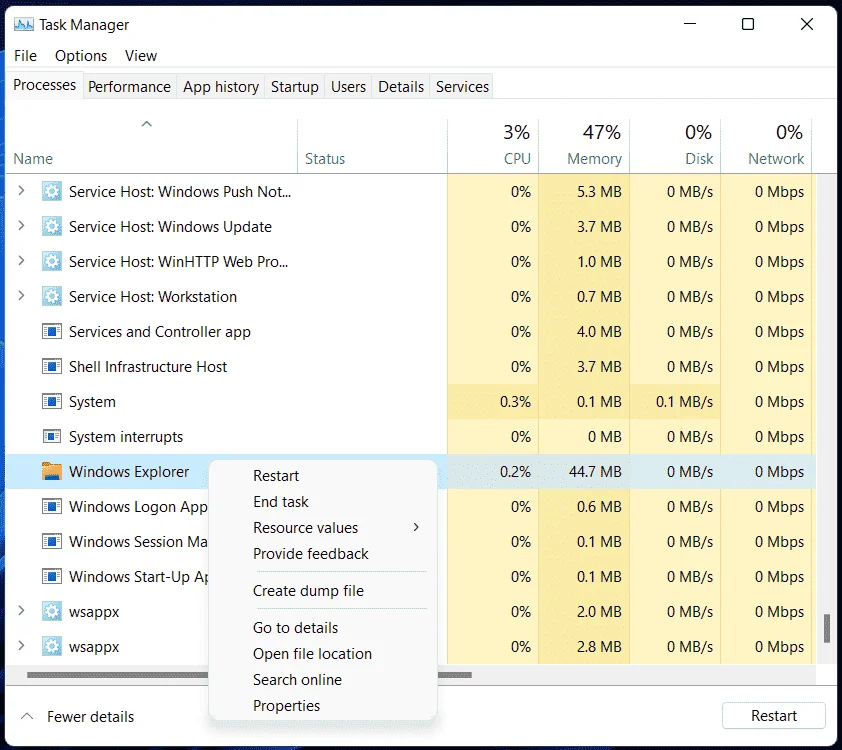Click the Restart button at bottom right
842x750 pixels.
click(773, 716)
